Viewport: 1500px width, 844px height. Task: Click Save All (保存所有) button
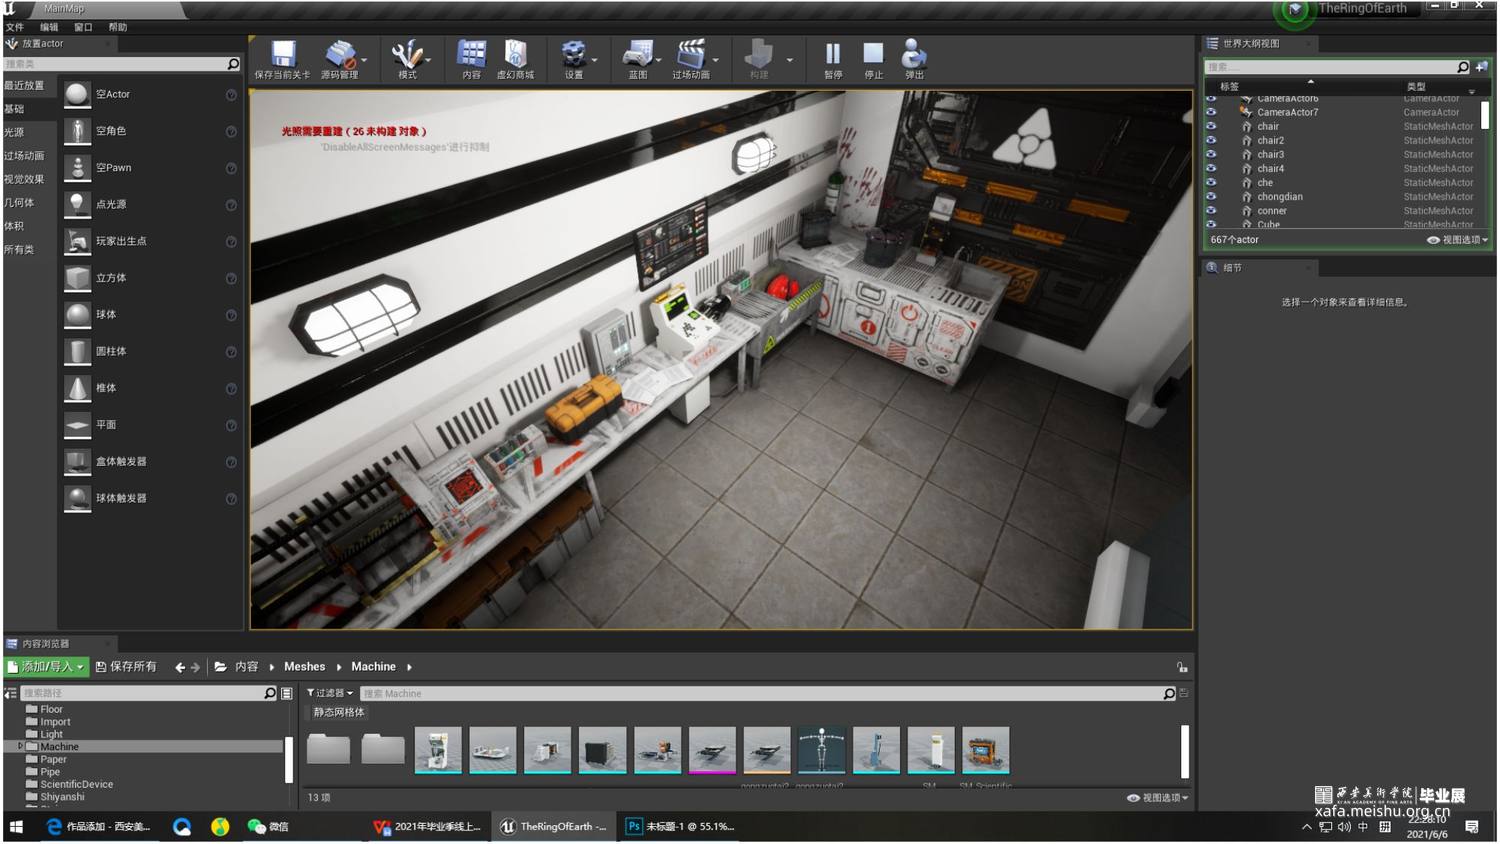point(126,667)
